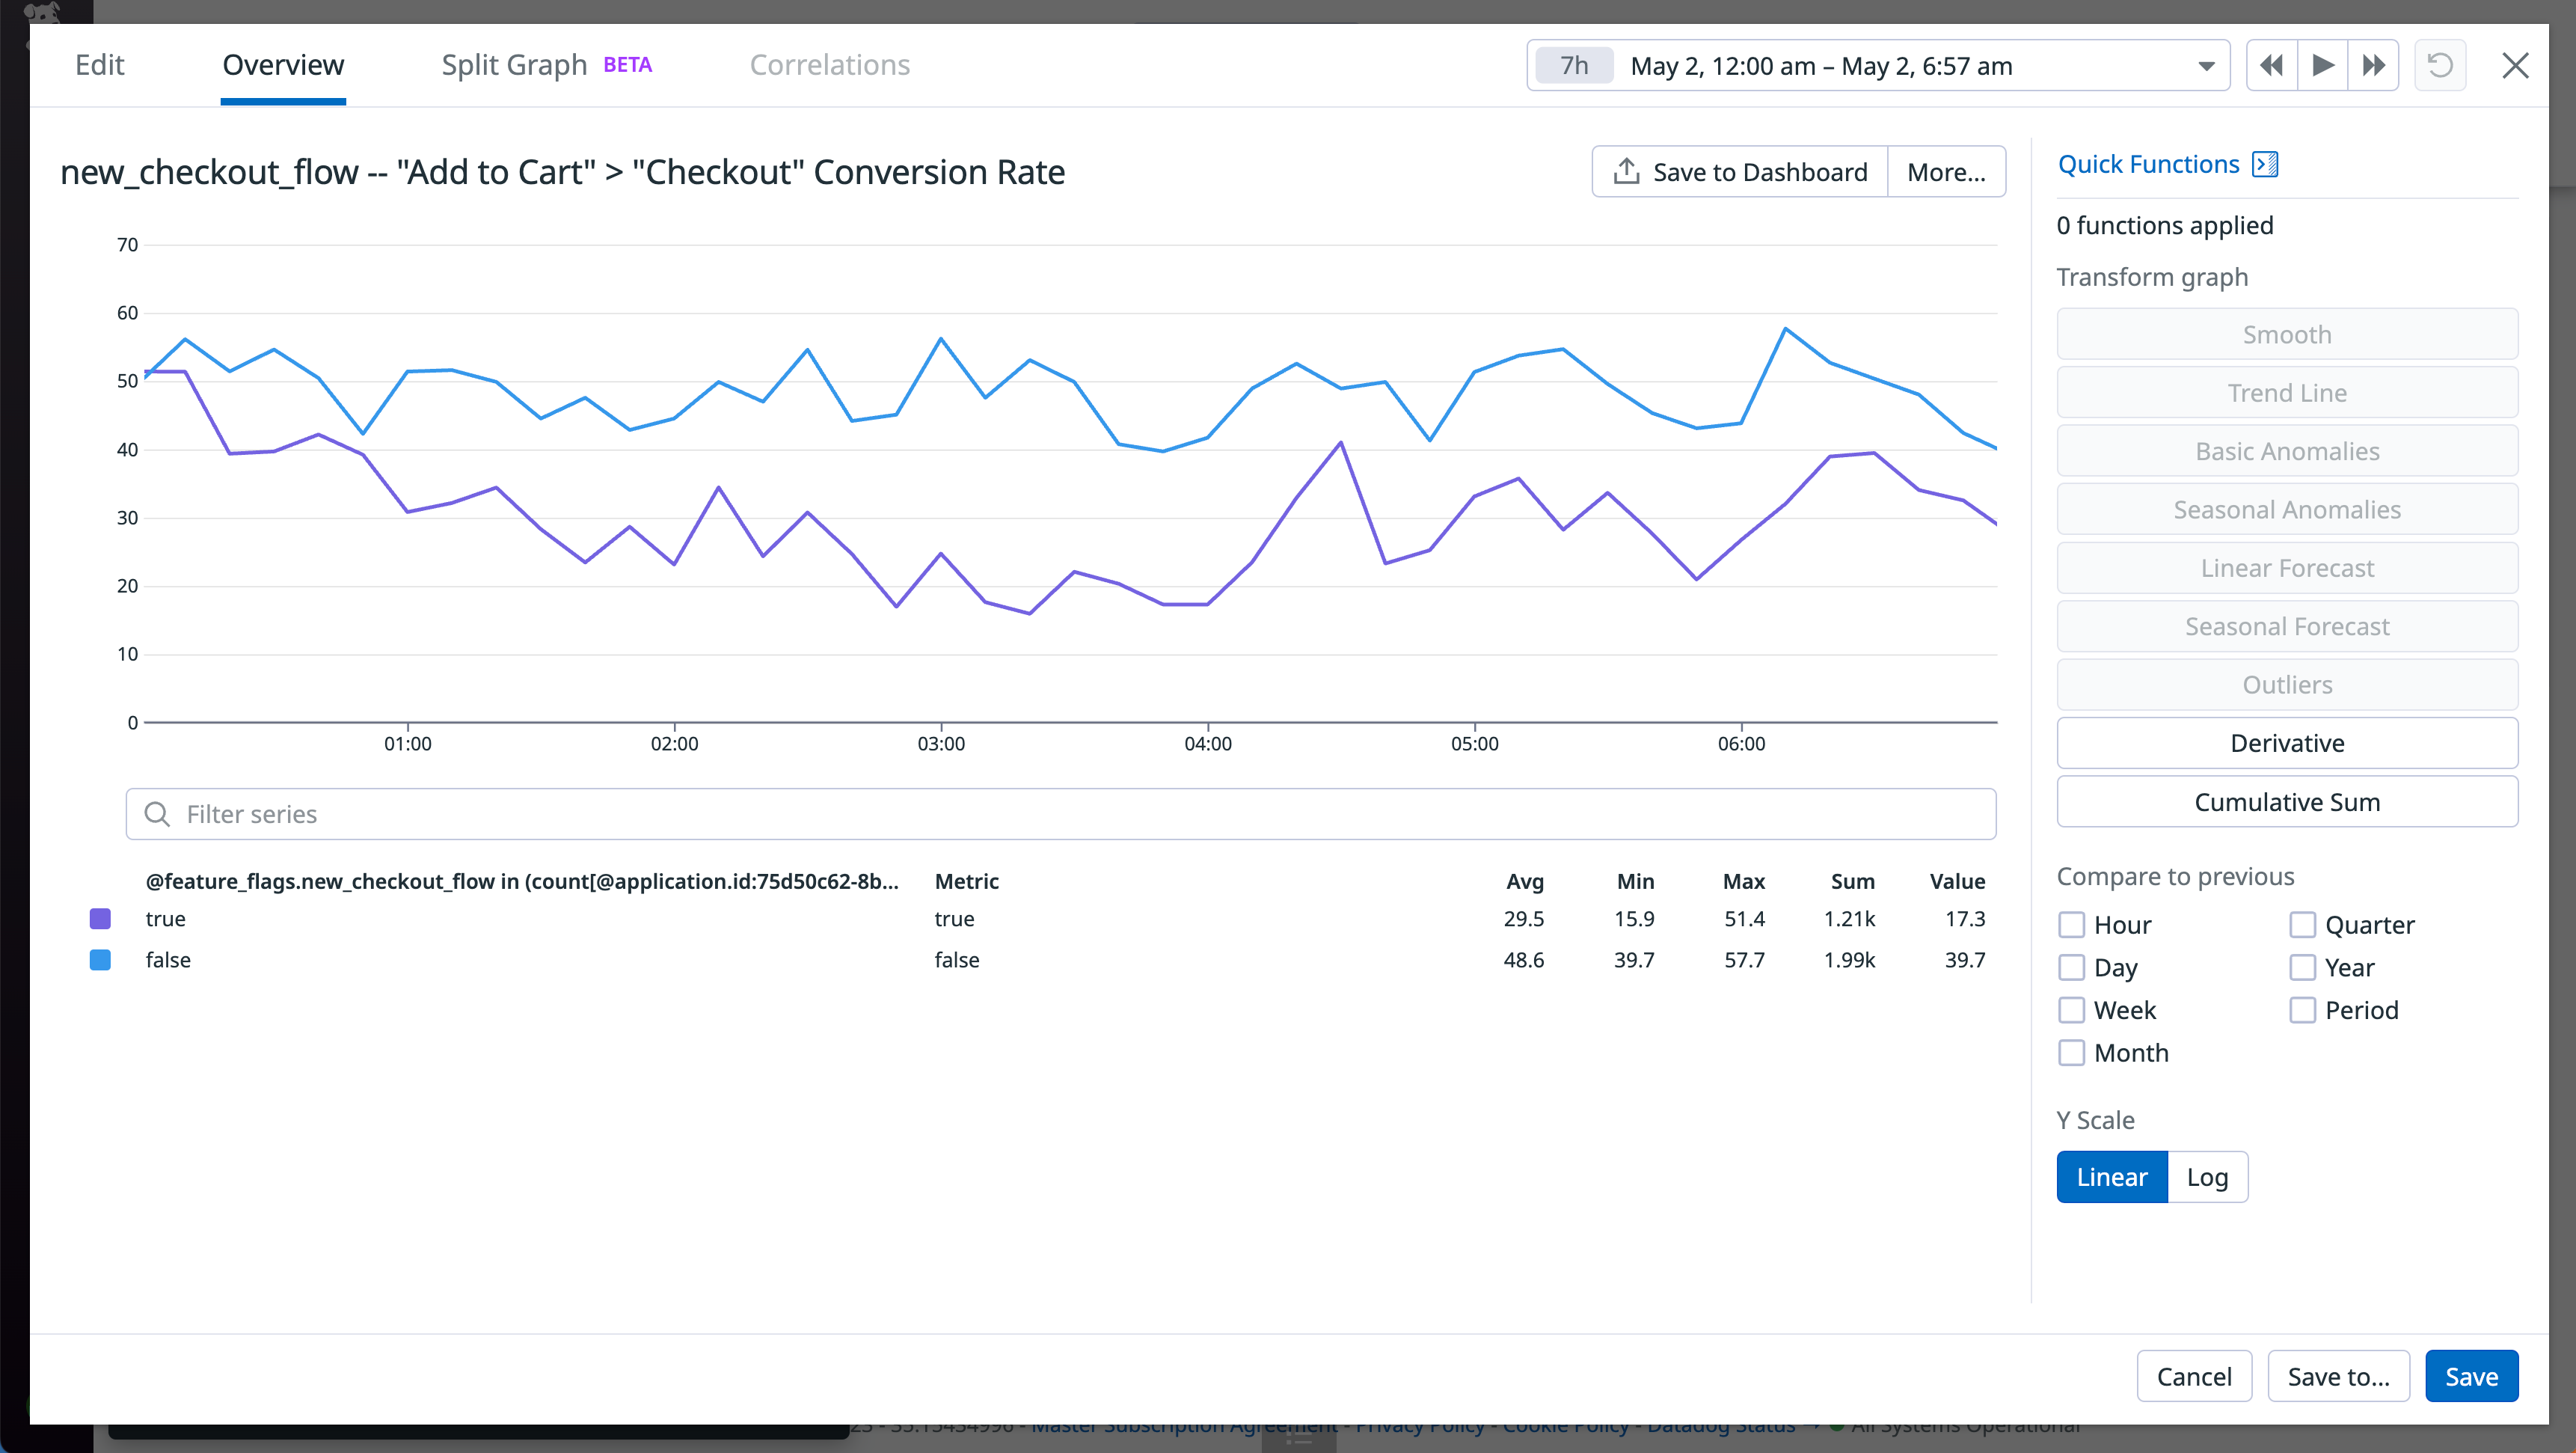Viewport: 2576px width, 1453px height.
Task: Click the fast-forward time navigation icon
Action: [x=2373, y=65]
